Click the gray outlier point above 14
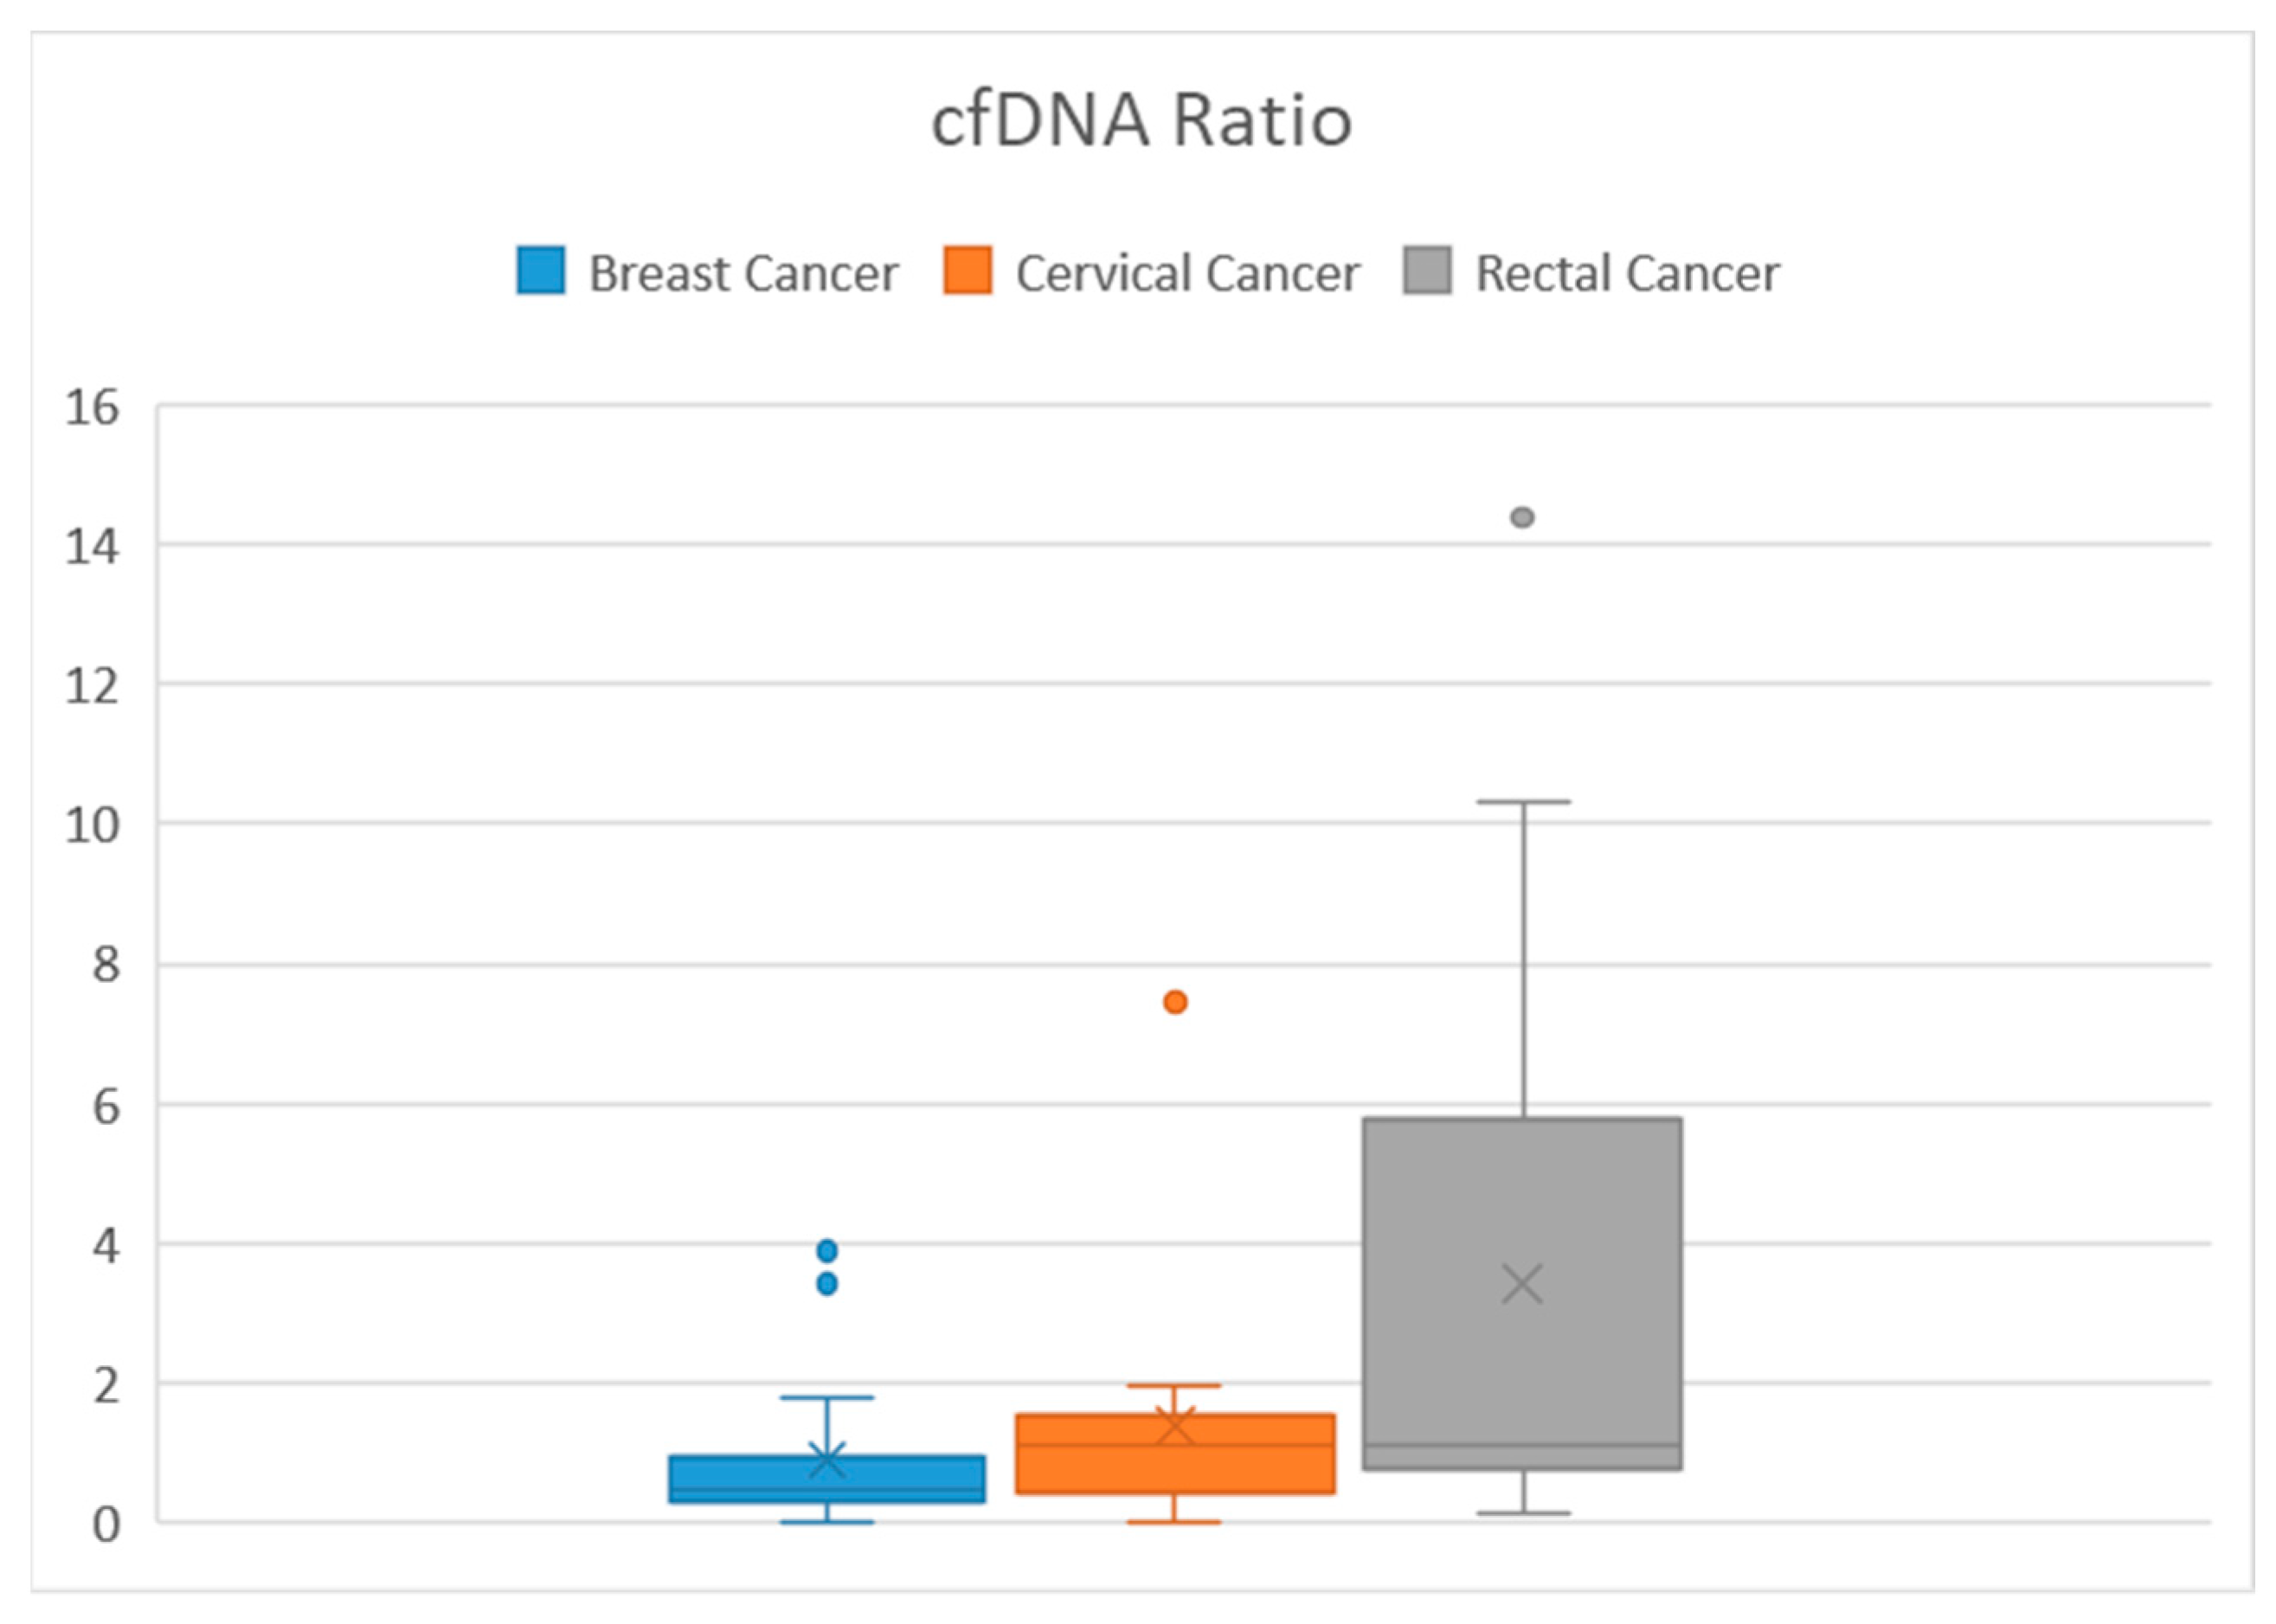 point(1522,517)
